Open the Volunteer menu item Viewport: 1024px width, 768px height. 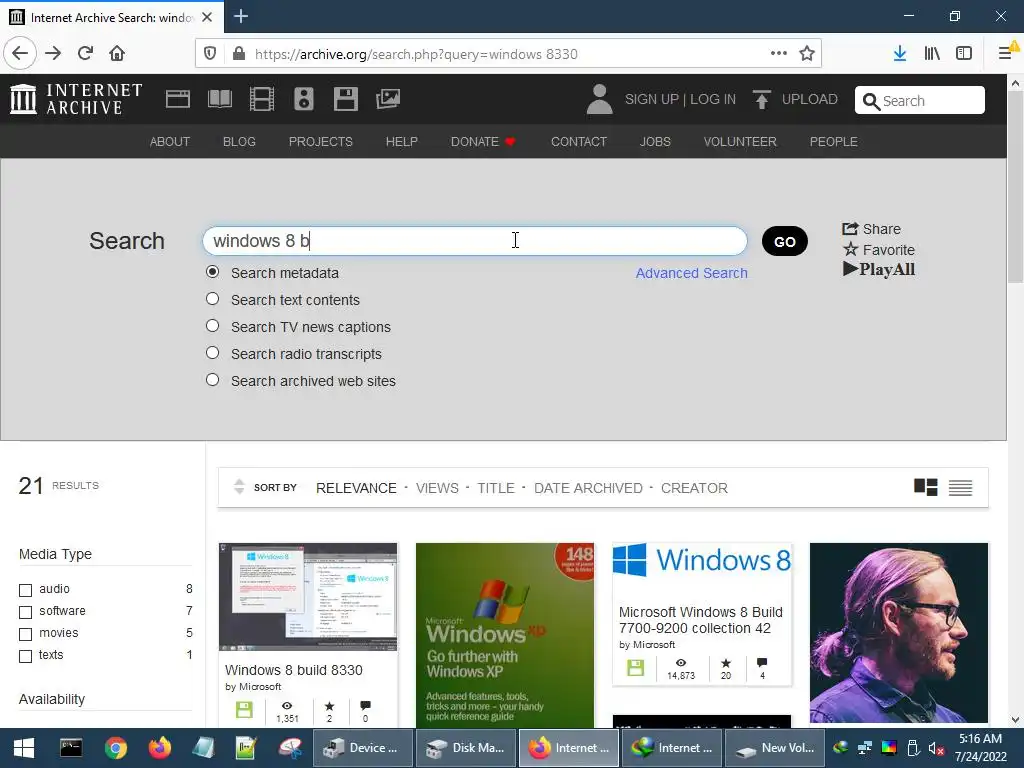point(740,142)
